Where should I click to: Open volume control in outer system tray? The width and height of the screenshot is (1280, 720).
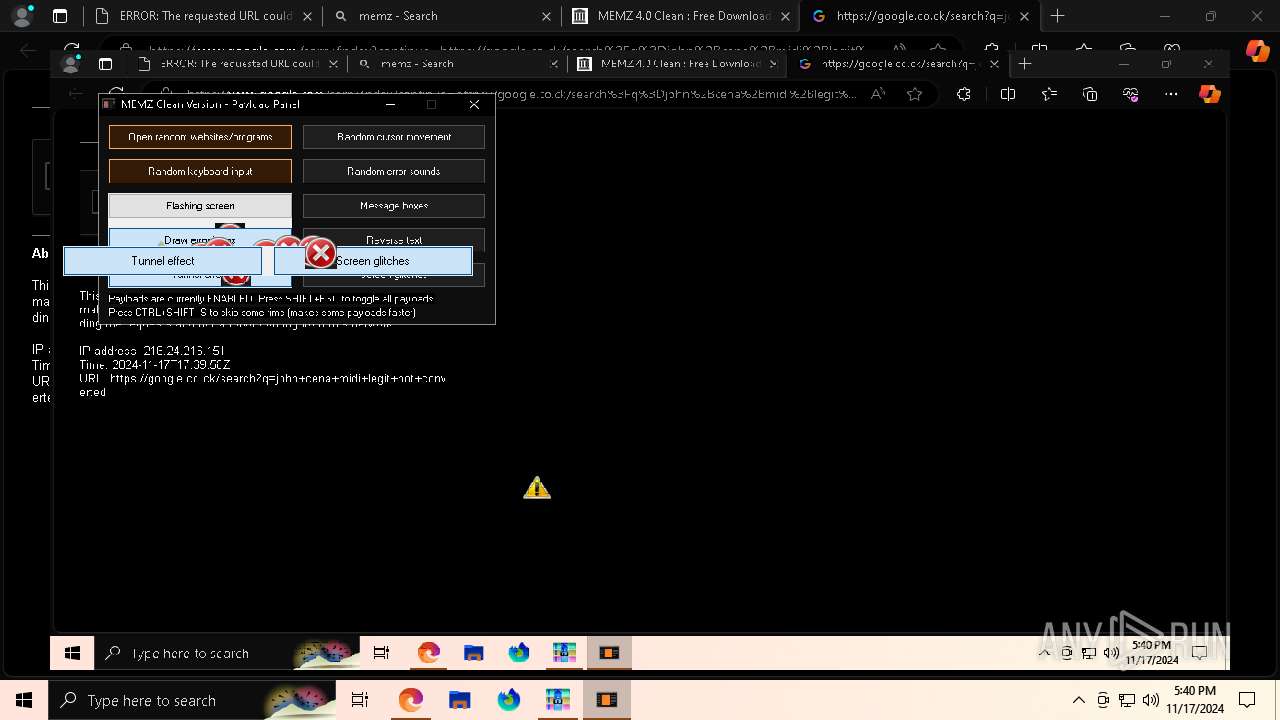coord(1151,700)
